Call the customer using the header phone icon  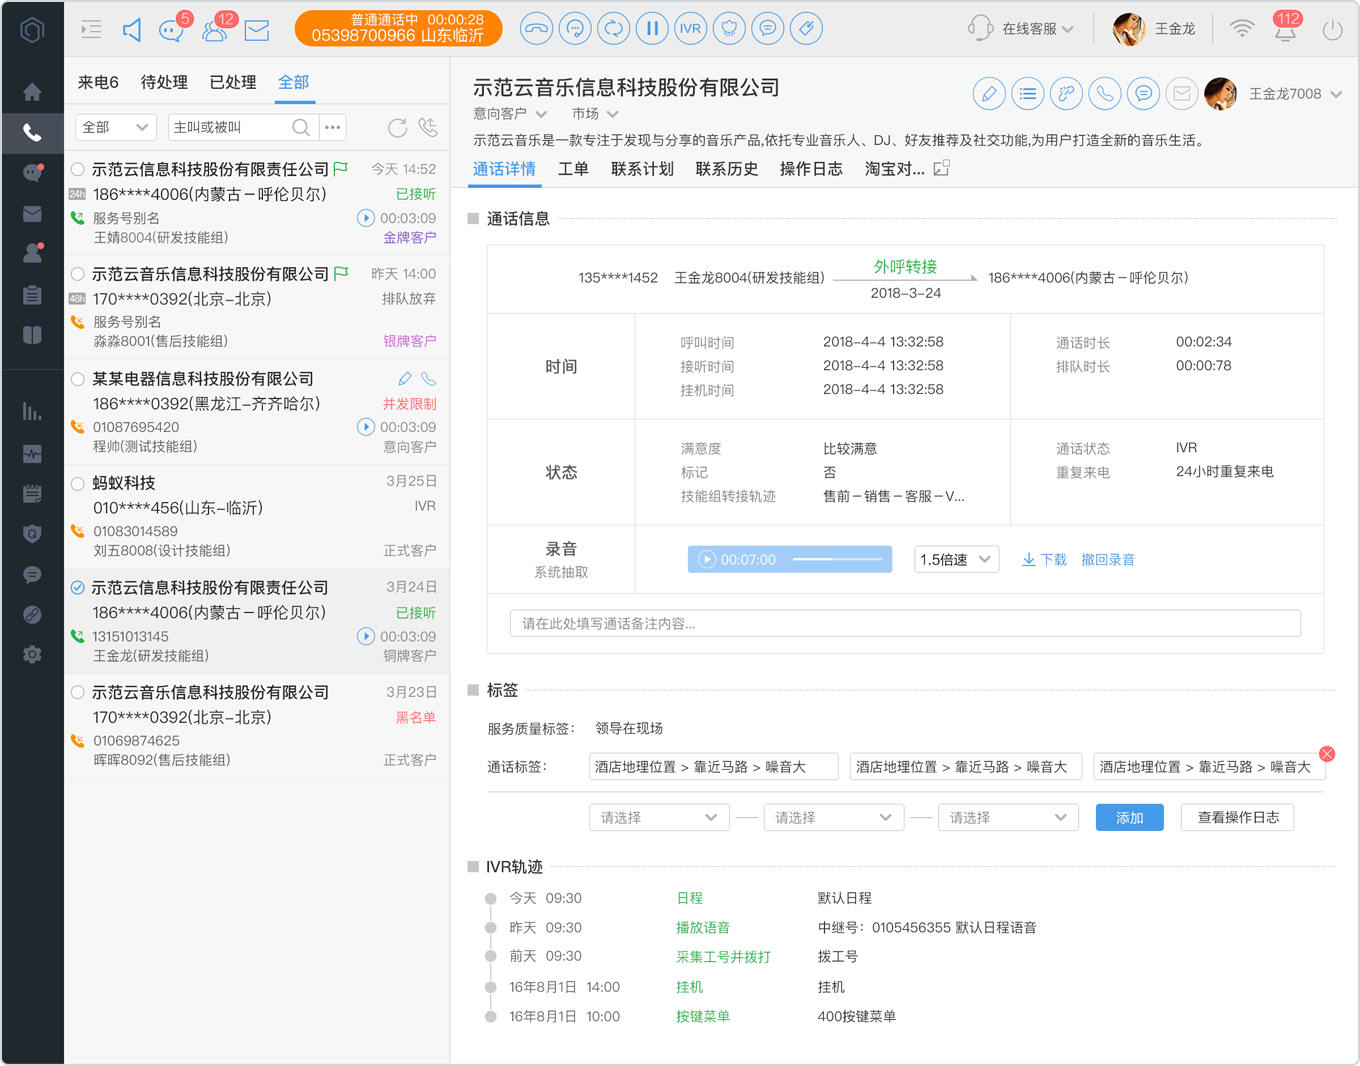pyautogui.click(x=1104, y=94)
